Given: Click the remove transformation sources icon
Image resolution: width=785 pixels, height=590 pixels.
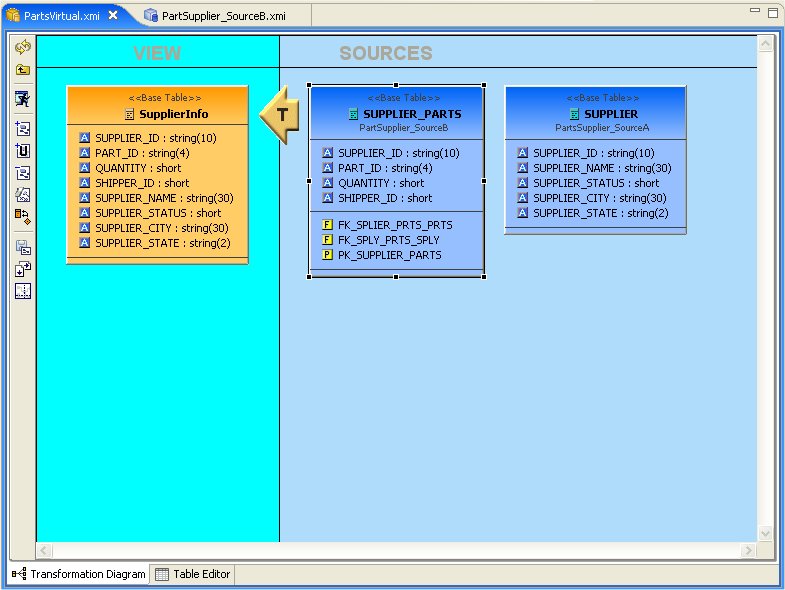Looking at the screenshot, I should tap(23, 173).
